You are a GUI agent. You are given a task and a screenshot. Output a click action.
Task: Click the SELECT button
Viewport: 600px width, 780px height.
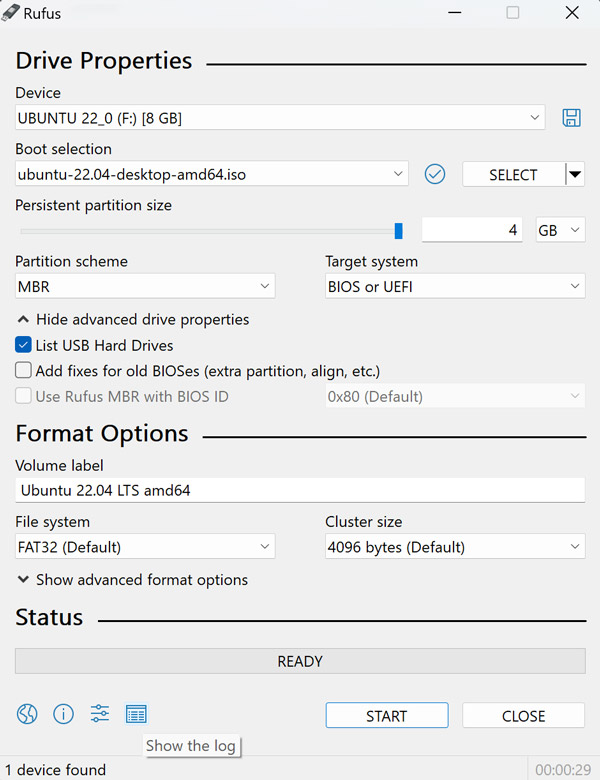coord(513,175)
